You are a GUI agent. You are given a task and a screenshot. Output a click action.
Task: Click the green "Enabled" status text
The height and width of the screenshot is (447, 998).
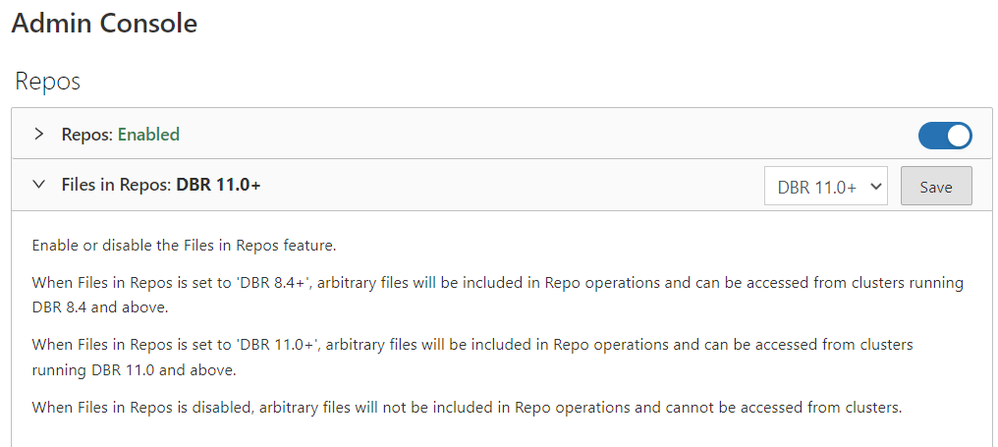click(149, 134)
